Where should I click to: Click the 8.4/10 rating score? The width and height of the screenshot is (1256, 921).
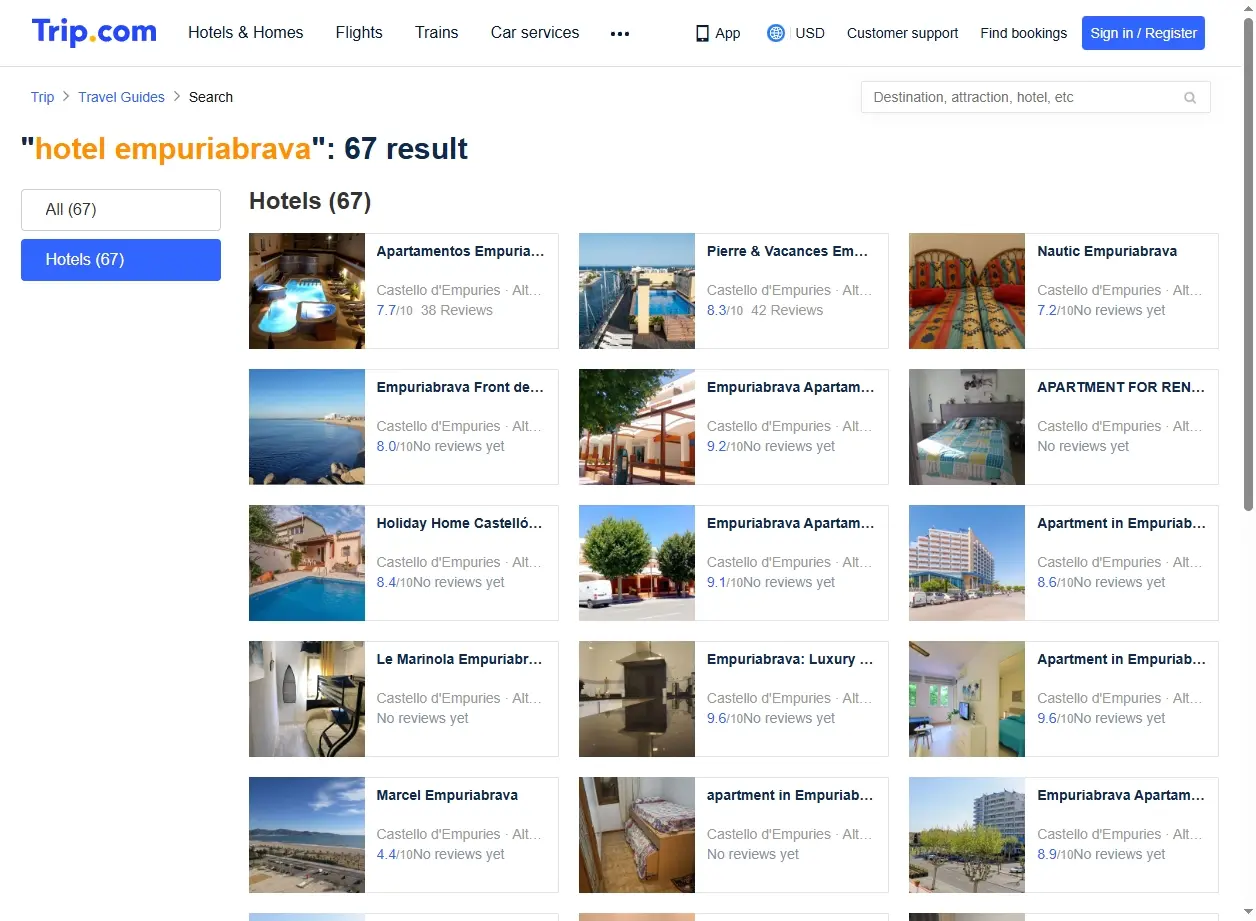point(395,582)
